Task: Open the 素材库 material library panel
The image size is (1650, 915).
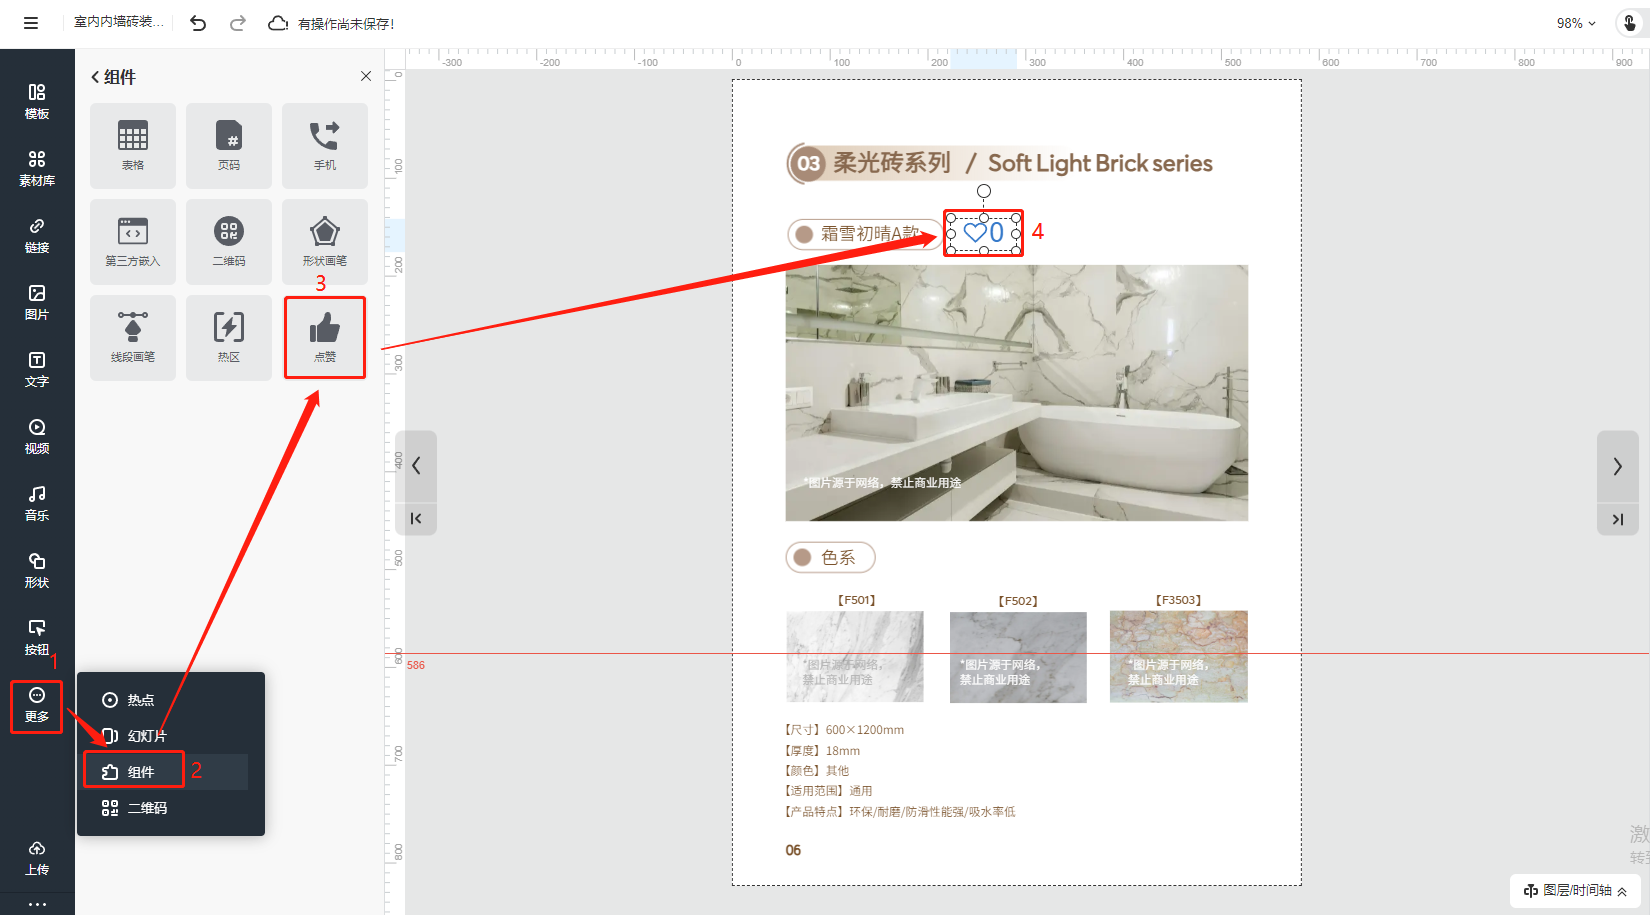Action: click(37, 168)
